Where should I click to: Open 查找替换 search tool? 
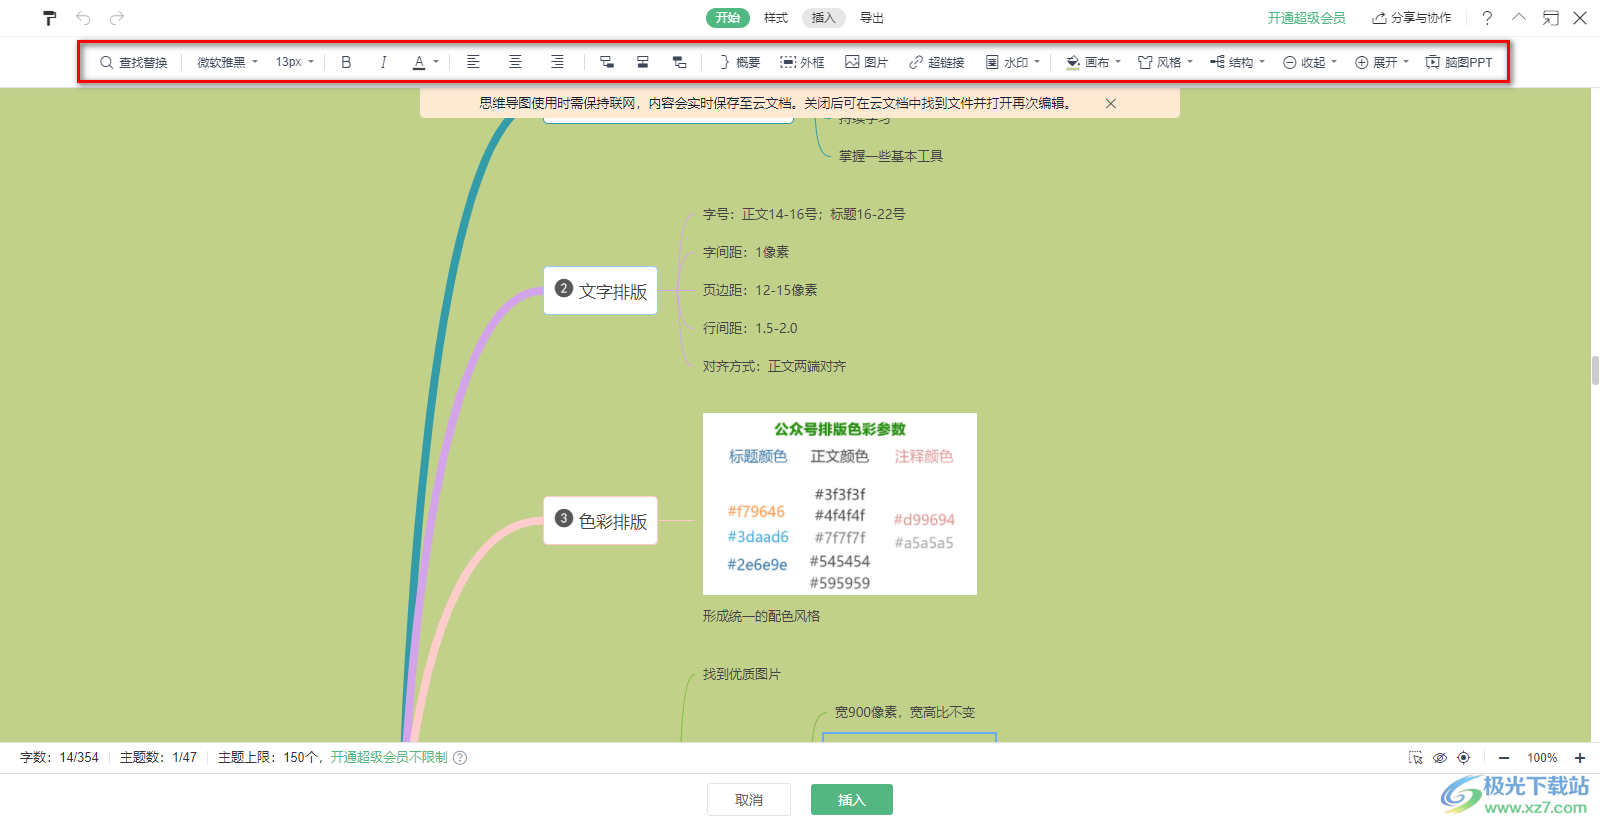pos(134,62)
